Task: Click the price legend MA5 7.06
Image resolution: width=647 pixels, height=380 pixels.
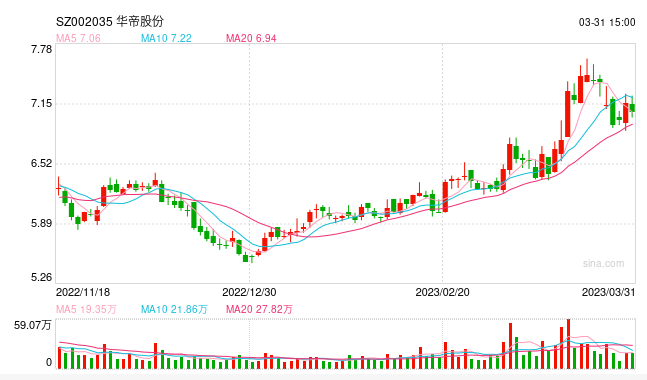Action: point(78,38)
